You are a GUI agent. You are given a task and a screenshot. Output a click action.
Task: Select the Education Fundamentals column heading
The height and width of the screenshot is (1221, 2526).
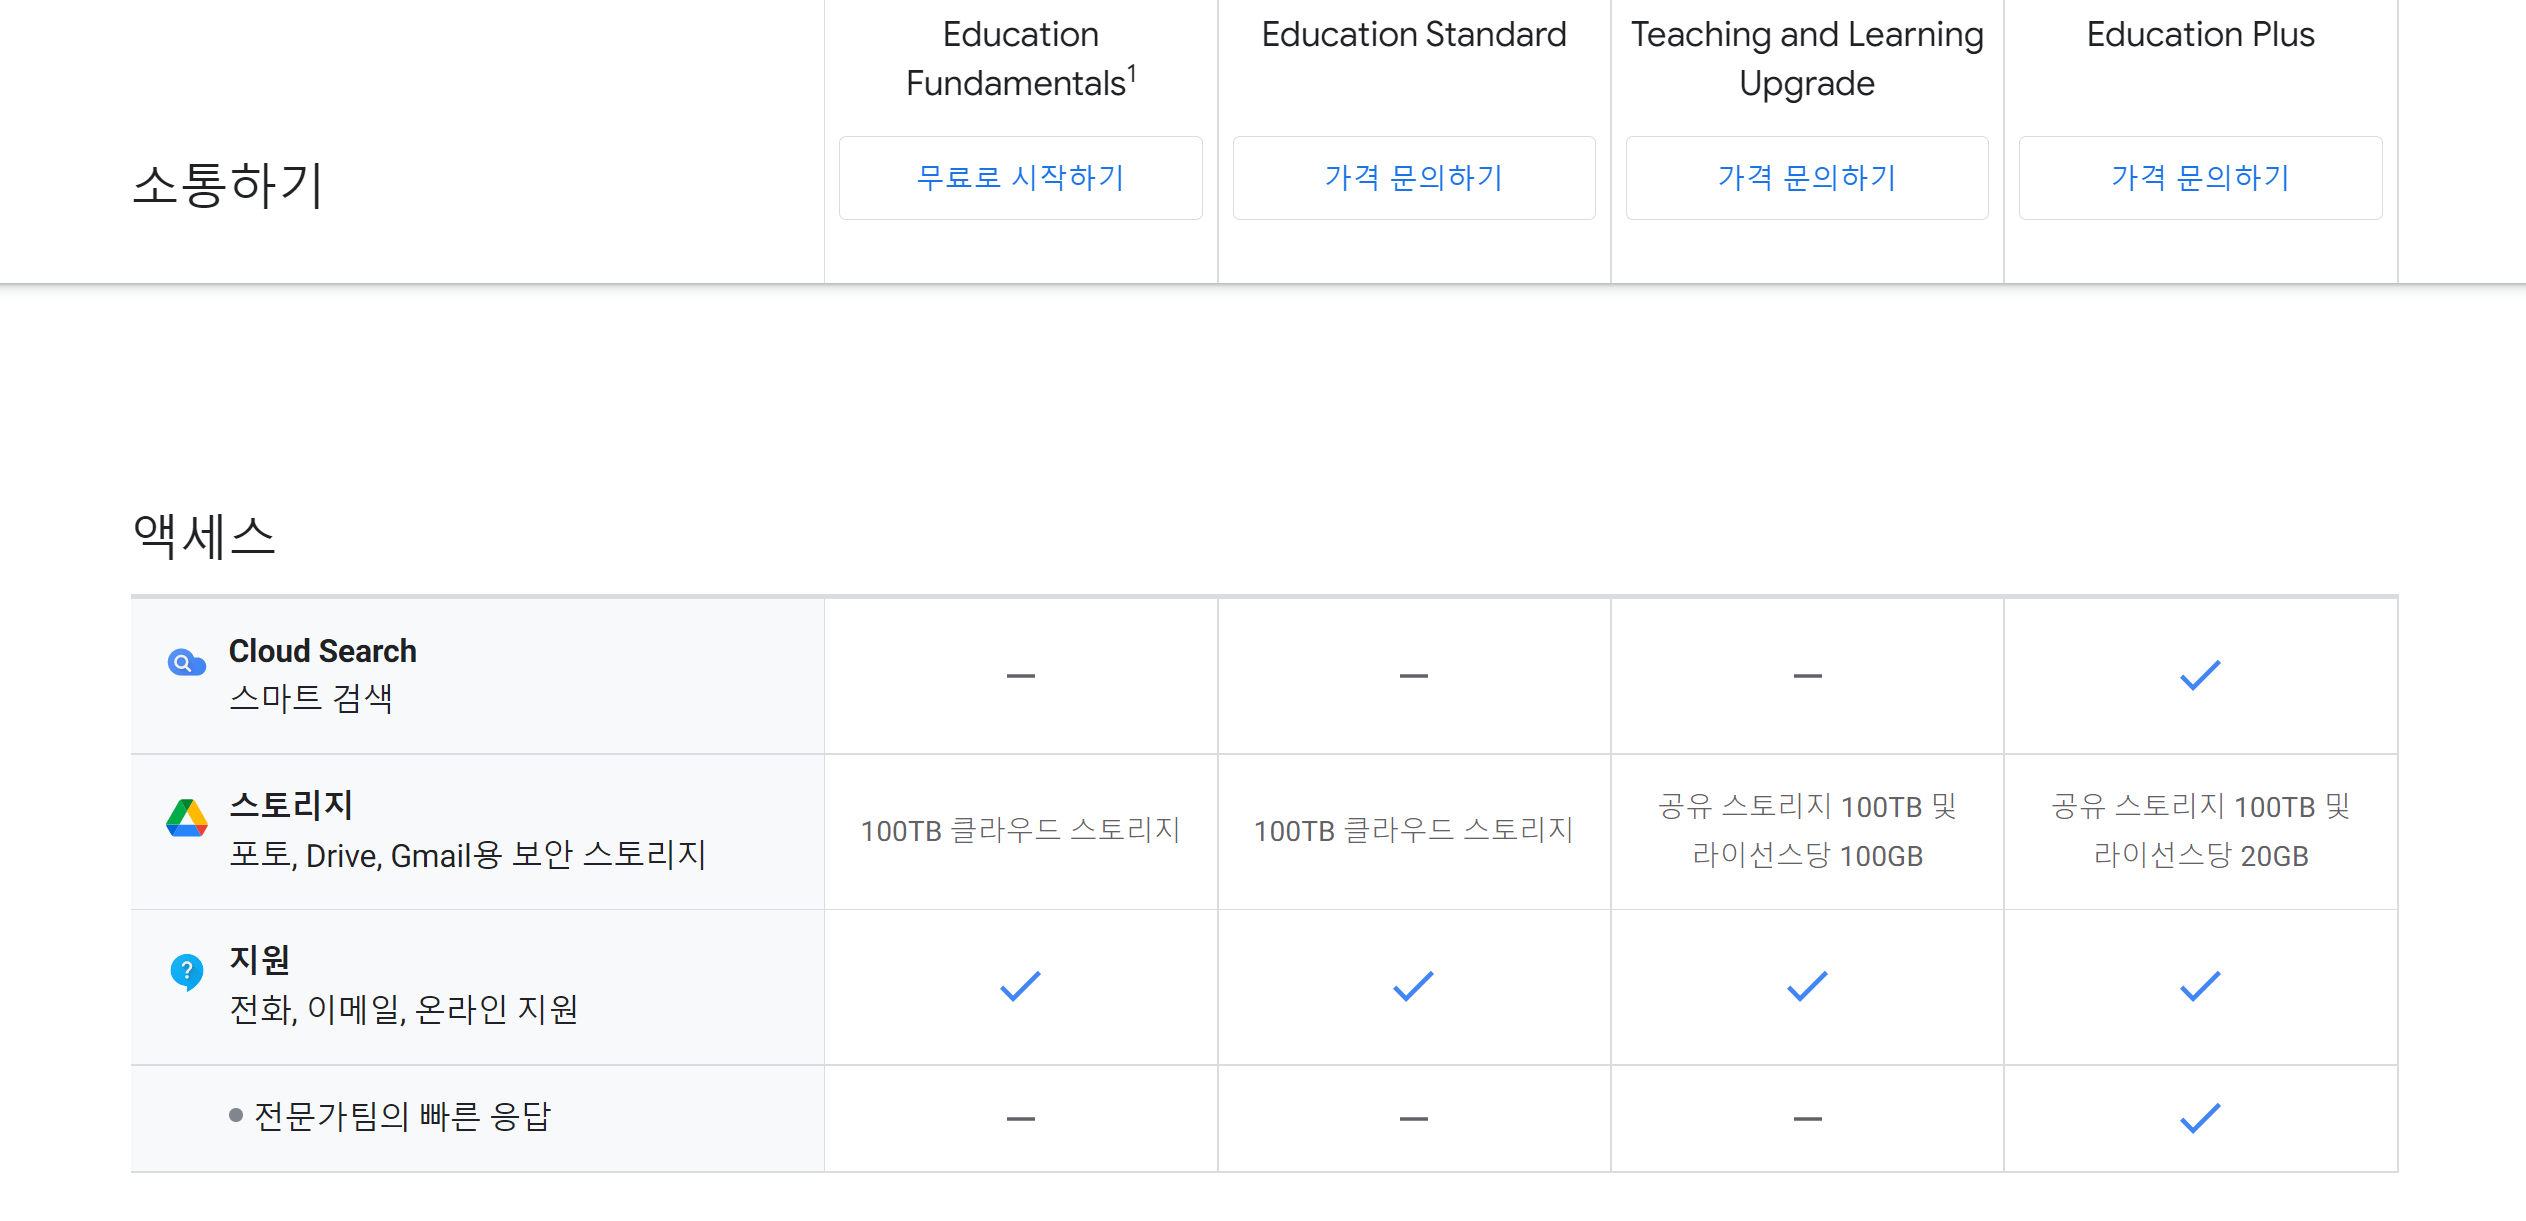pyautogui.click(x=1020, y=58)
